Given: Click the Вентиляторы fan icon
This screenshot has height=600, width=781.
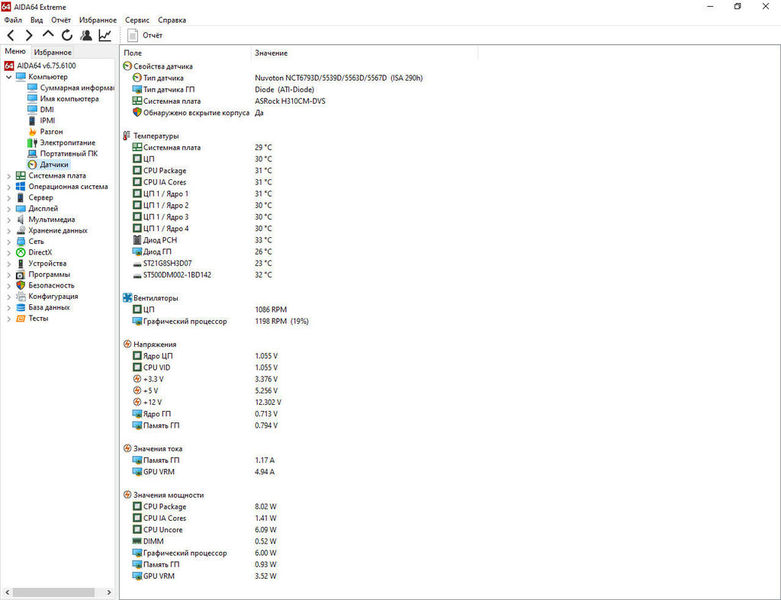Looking at the screenshot, I should [128, 298].
